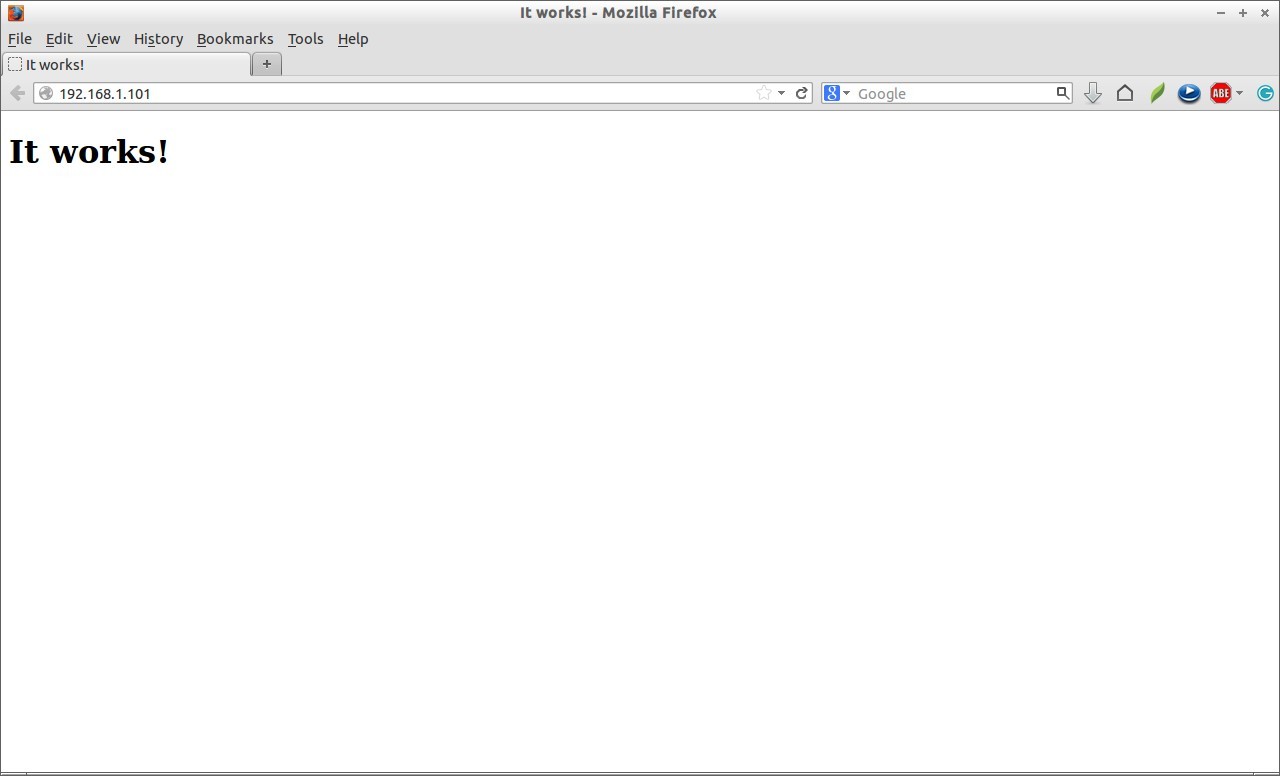The image size is (1280, 776).
Task: Open the History menu
Action: tap(158, 39)
